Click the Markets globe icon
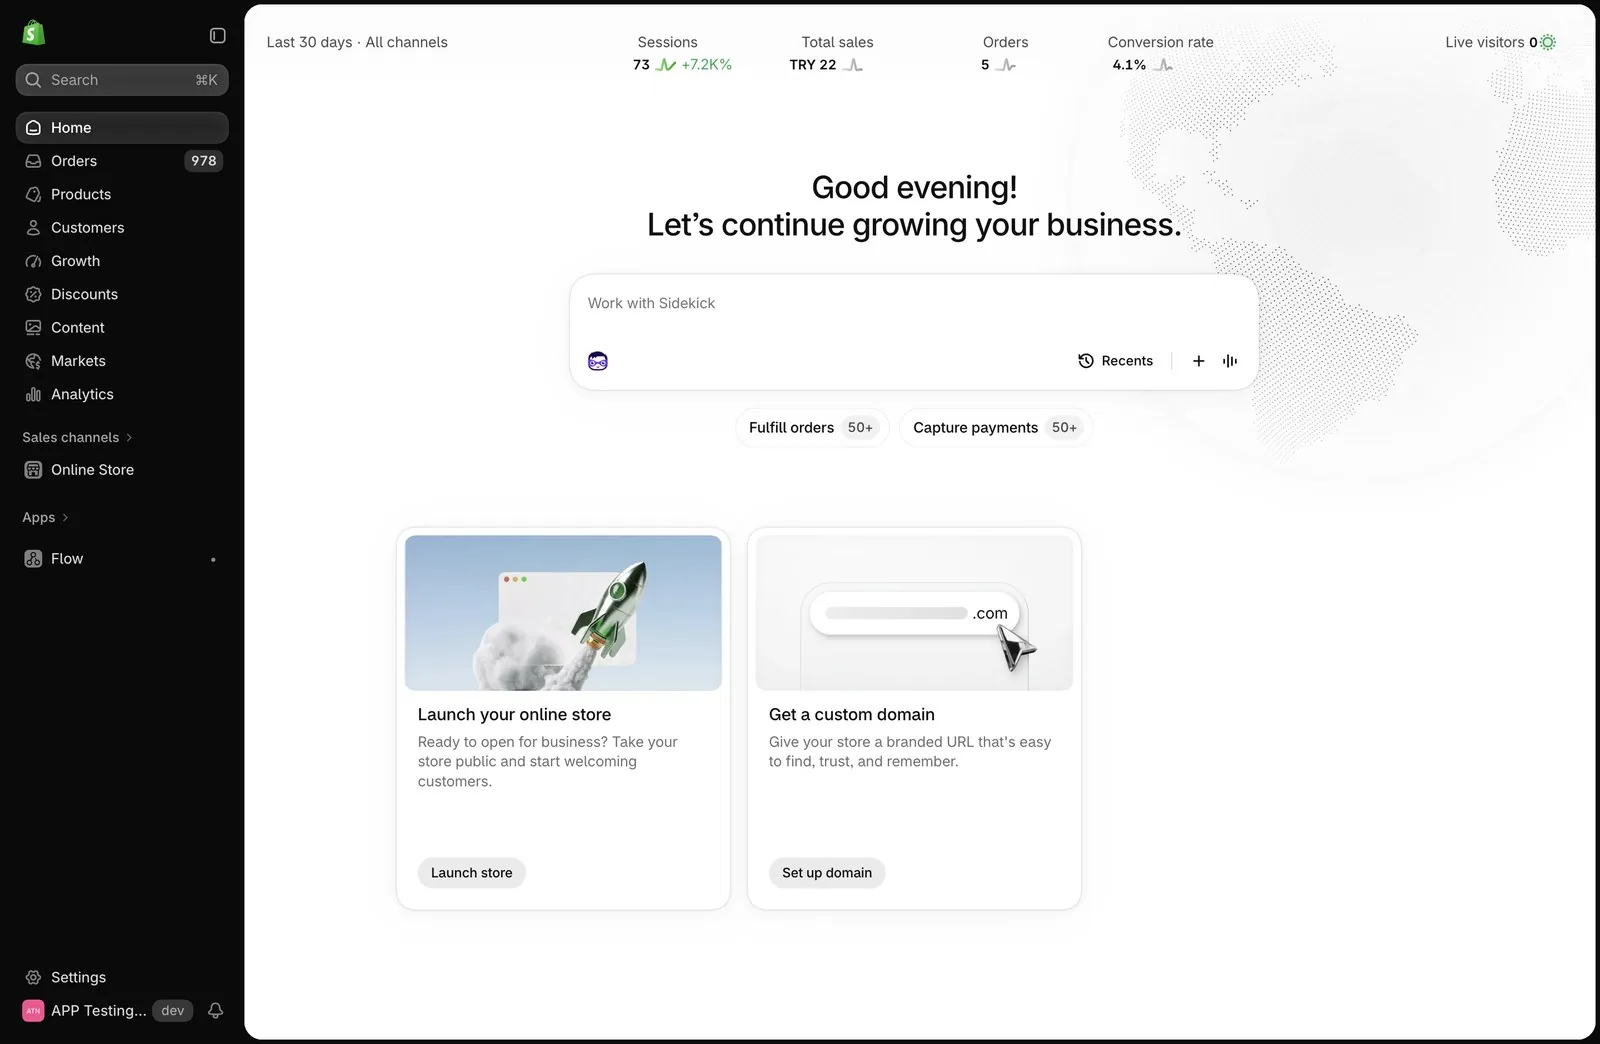 (x=33, y=361)
